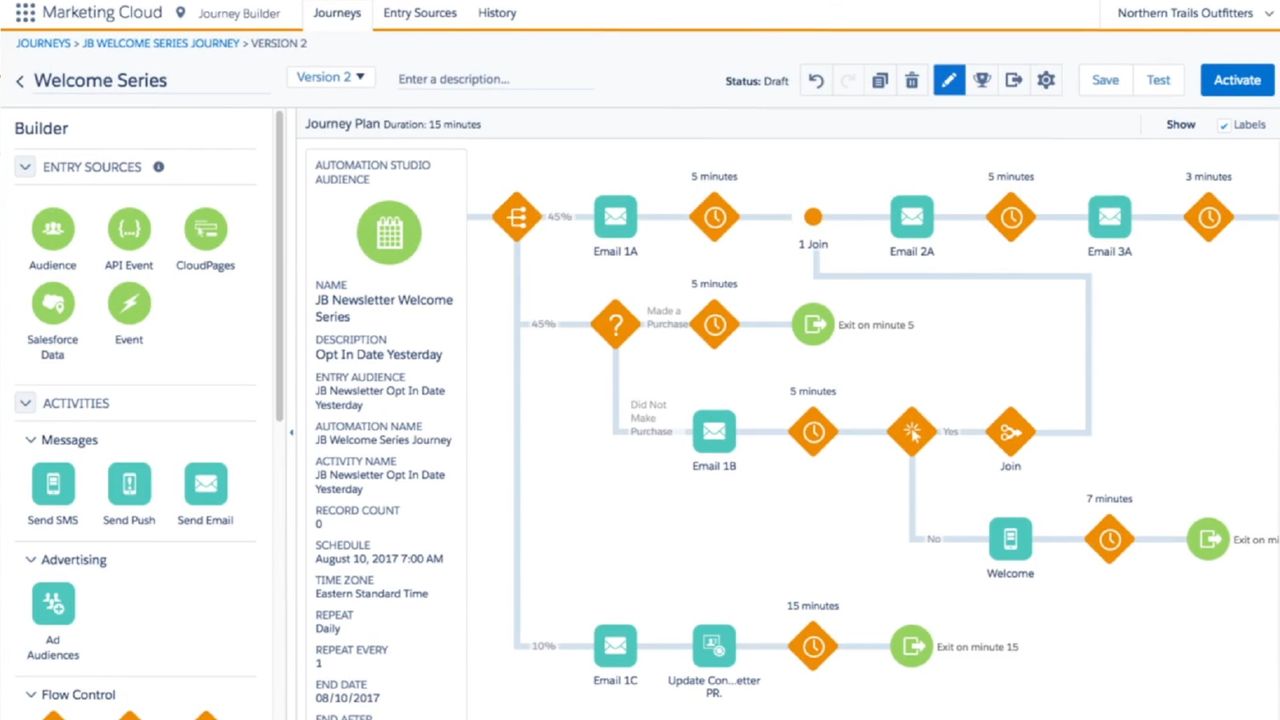Switch to the Entry Sources tab

coord(420,13)
